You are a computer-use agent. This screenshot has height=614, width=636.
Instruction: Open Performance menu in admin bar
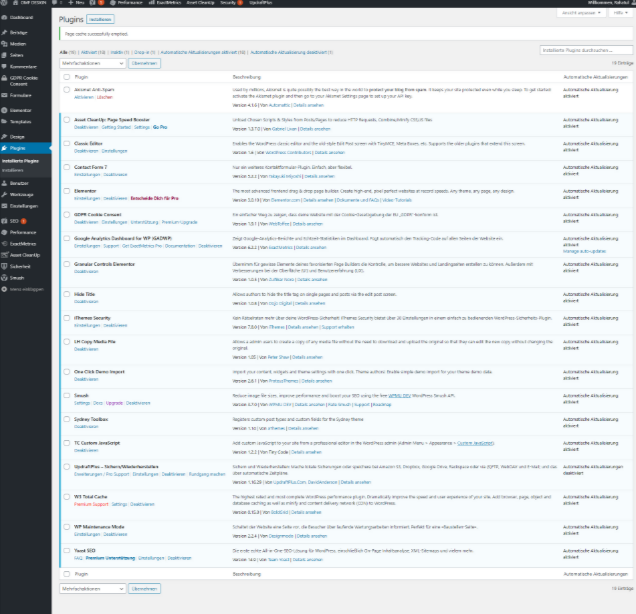pos(127,2)
